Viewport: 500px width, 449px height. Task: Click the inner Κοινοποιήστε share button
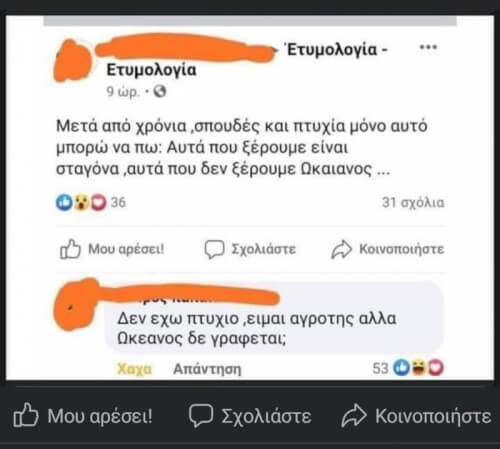pyautogui.click(x=388, y=249)
